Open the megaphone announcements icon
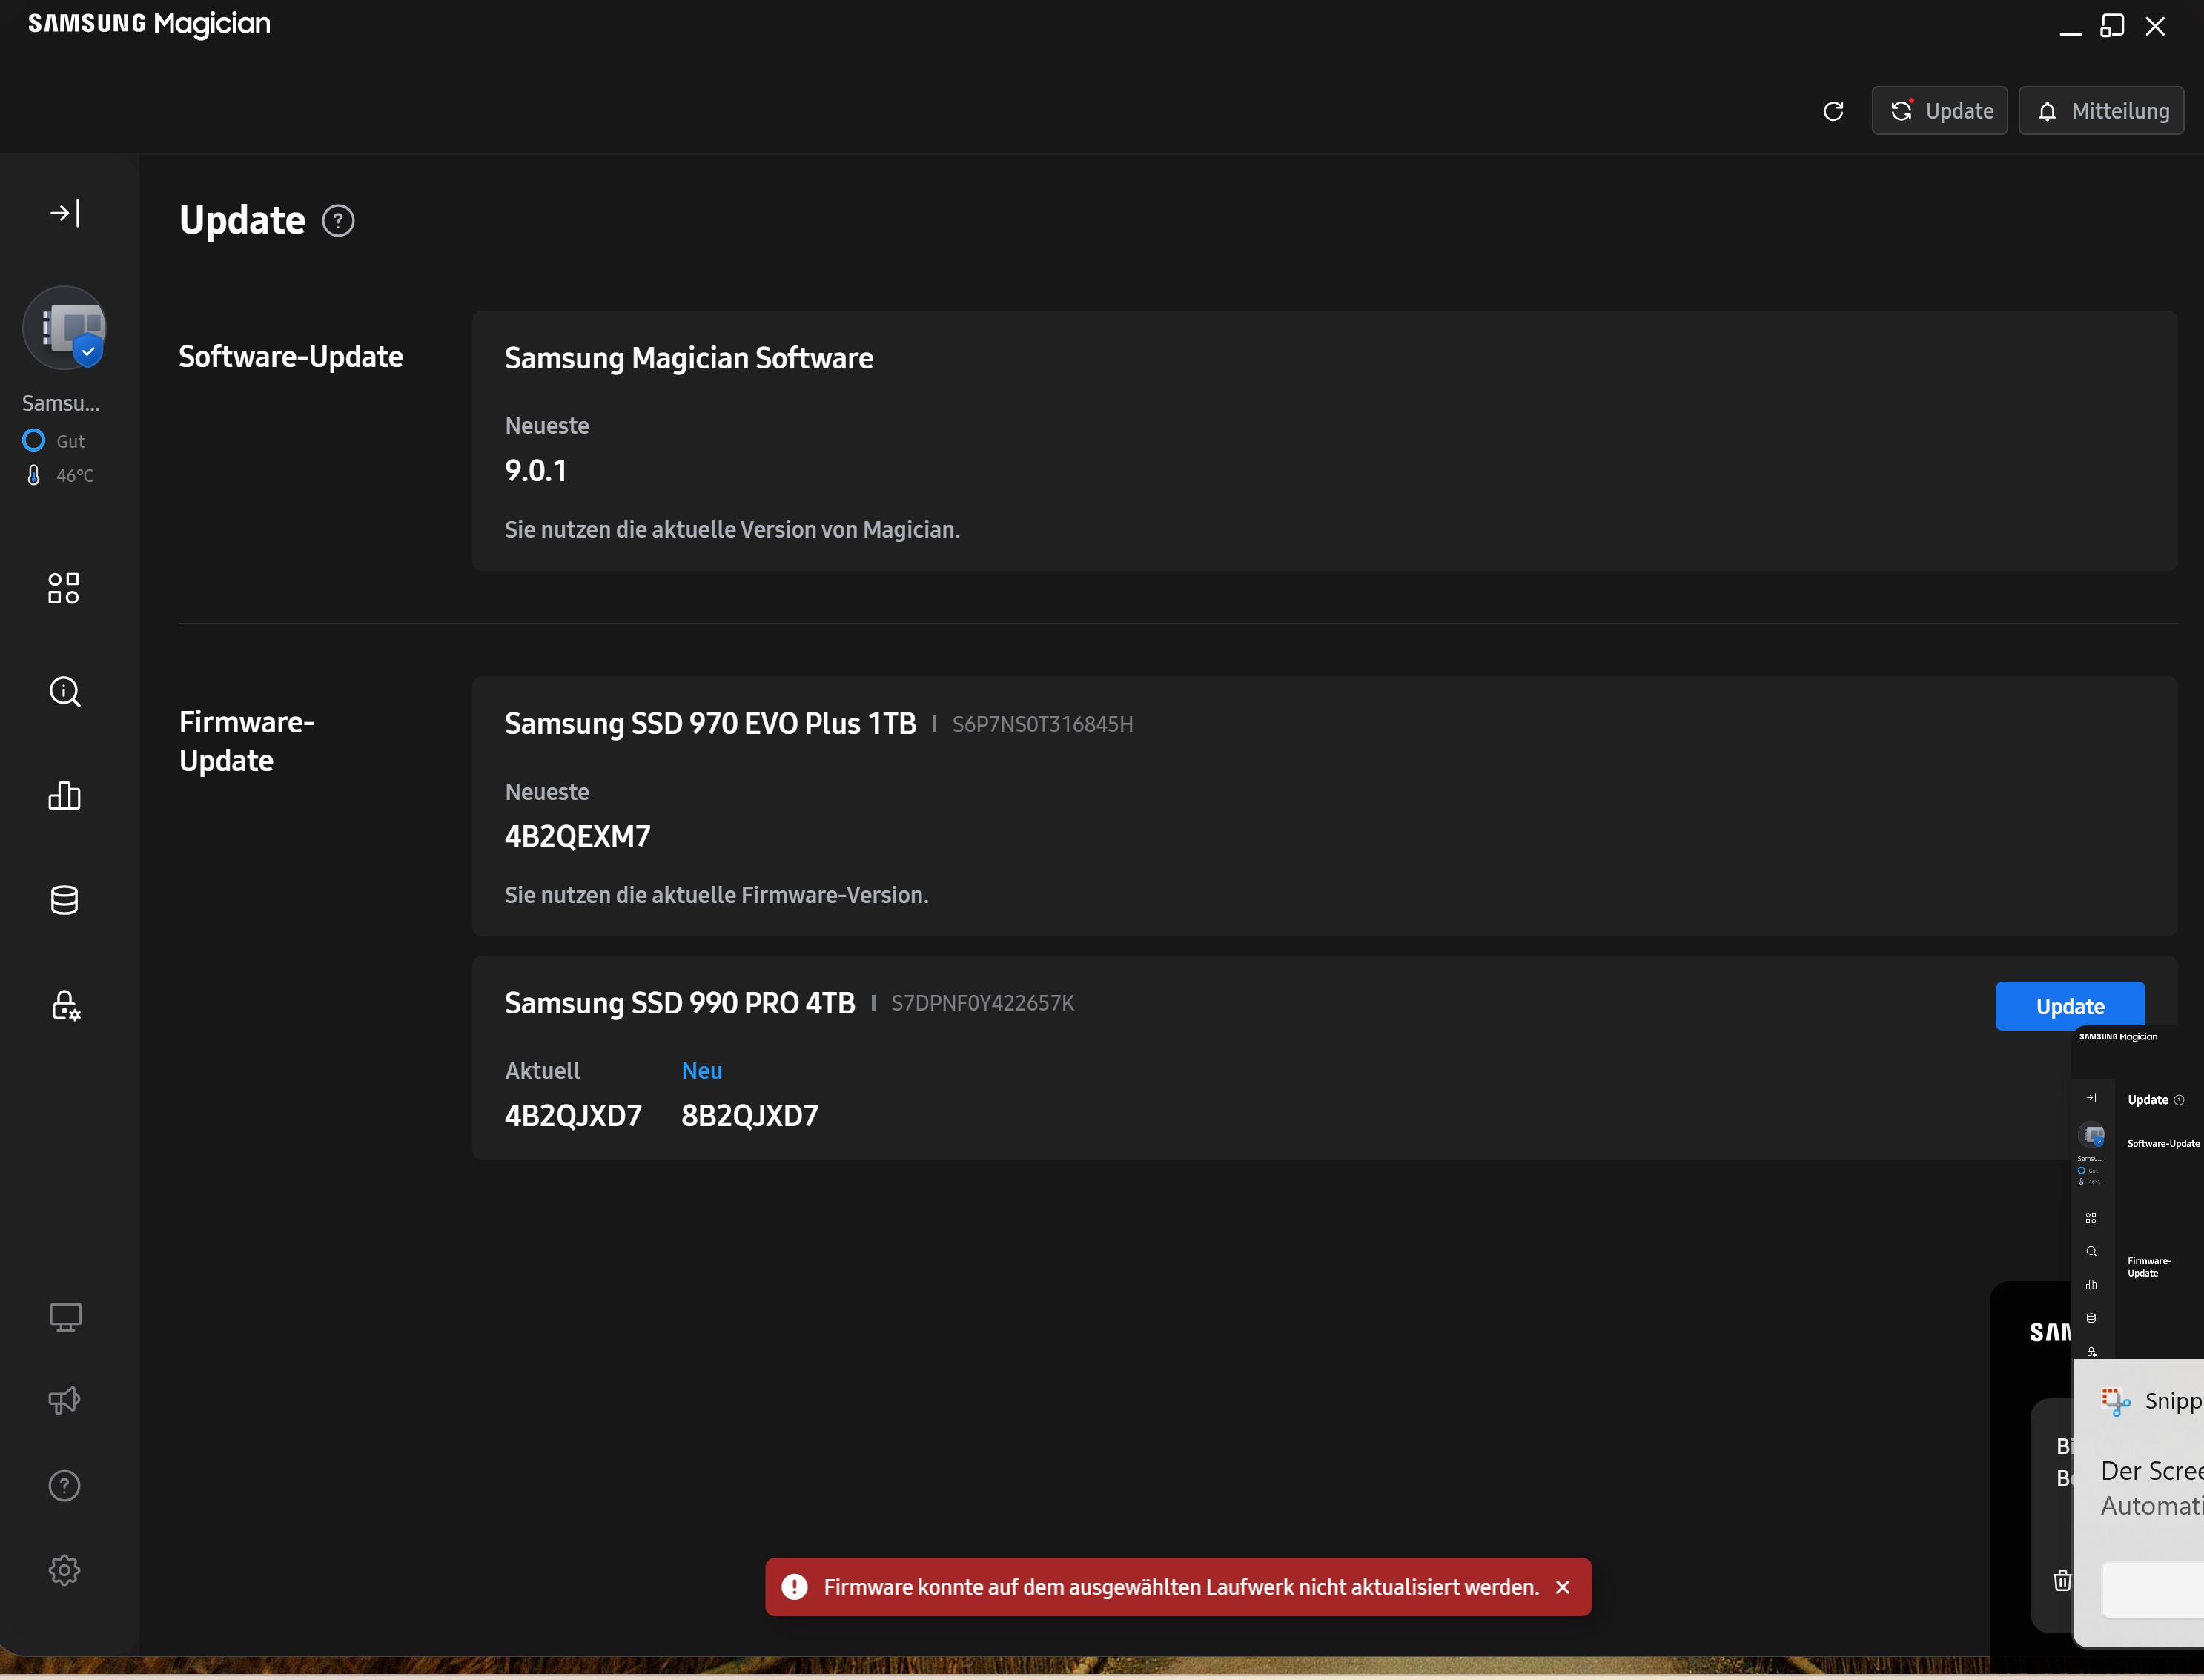This screenshot has height=1680, width=2204. click(65, 1401)
